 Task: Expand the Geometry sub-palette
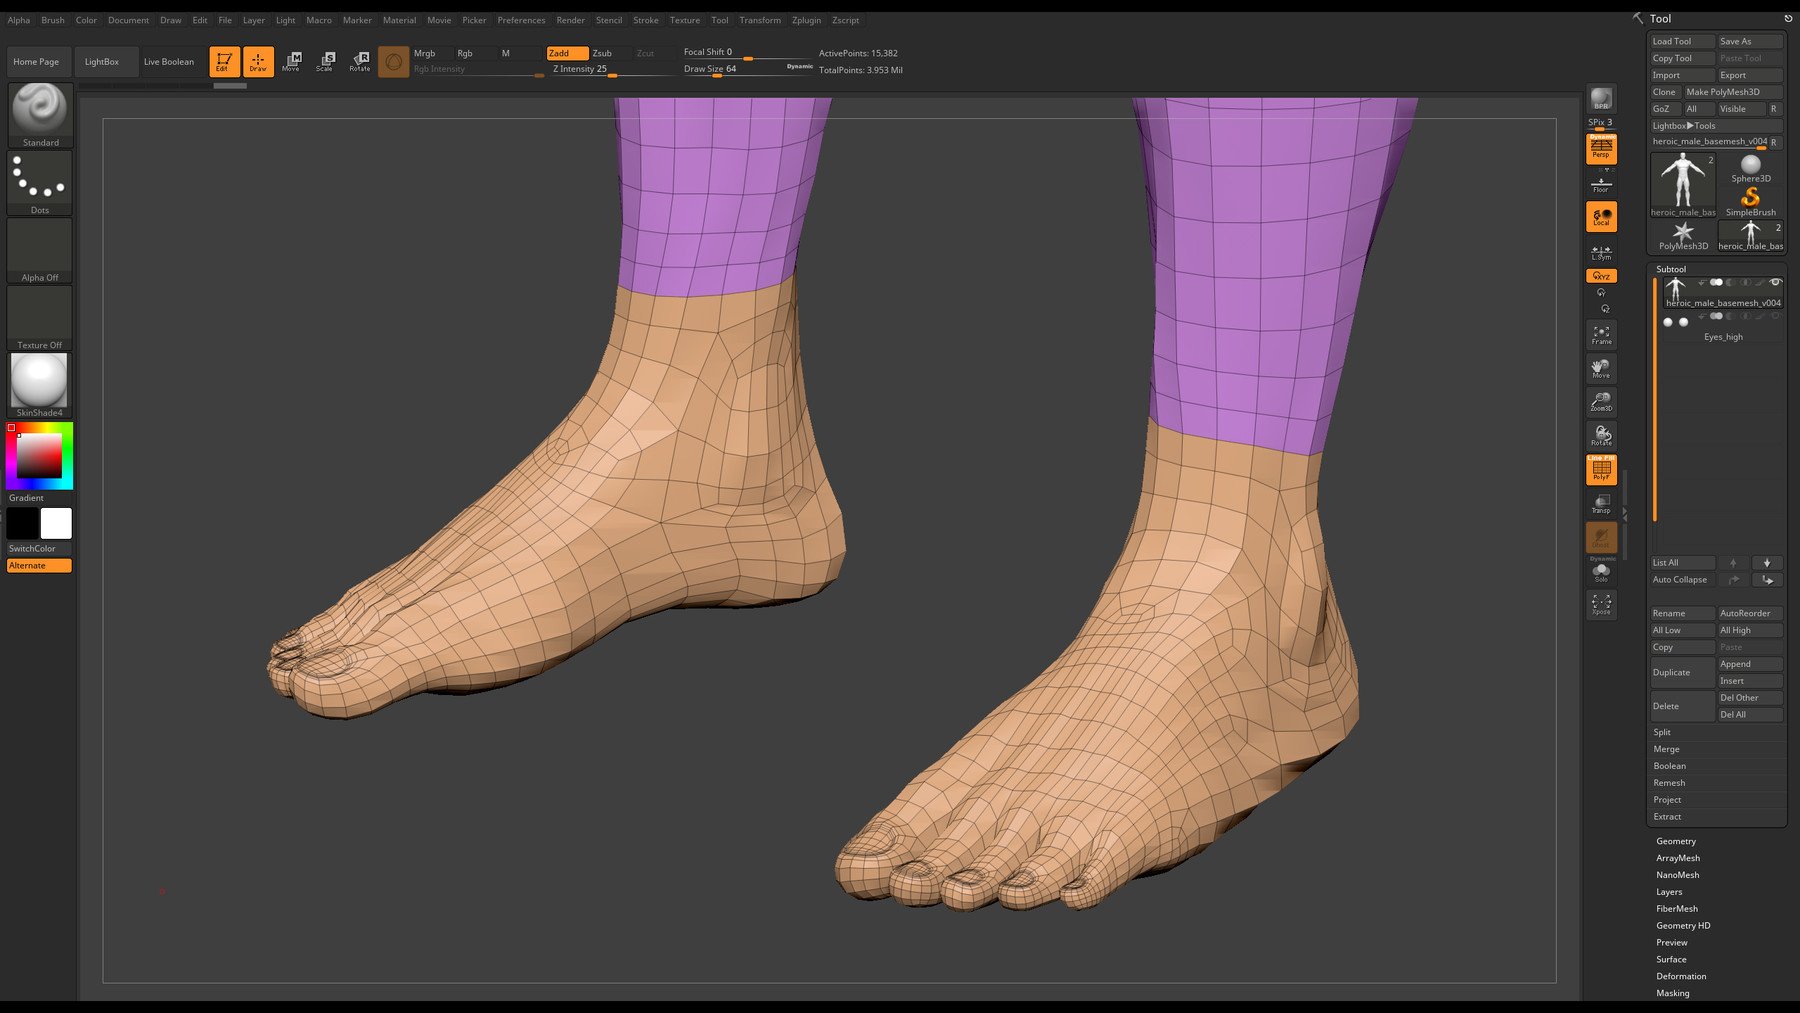click(x=1676, y=841)
